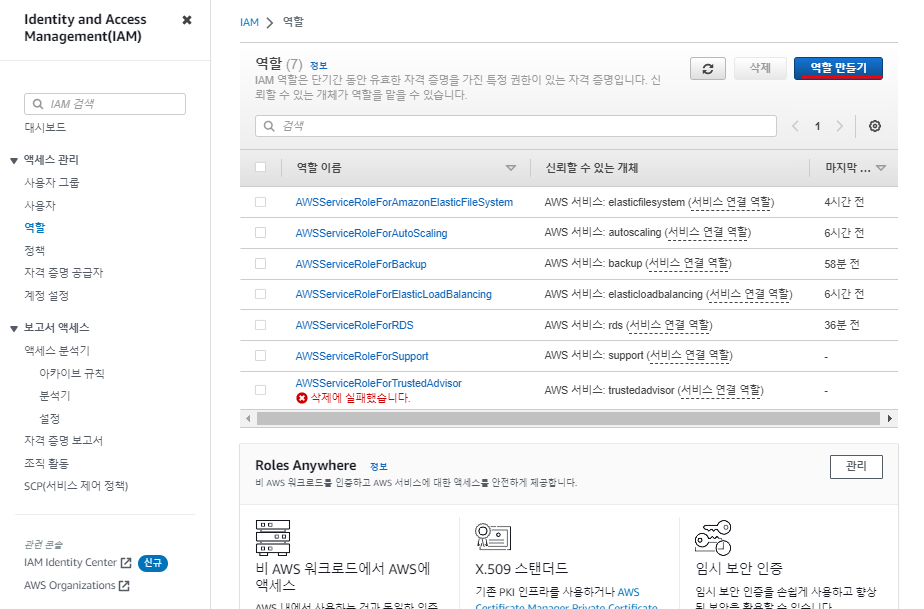The width and height of the screenshot is (924, 609).
Task: Click the red error icon under TrustedAdvisor role
Action: coord(302,398)
